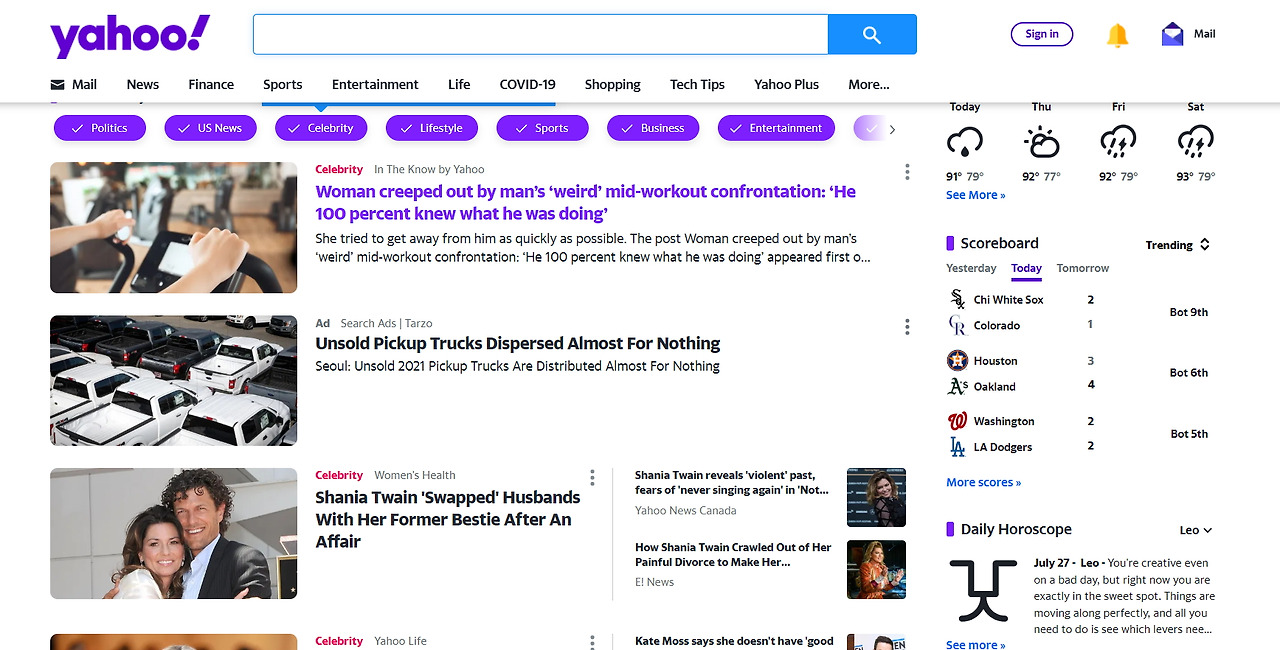Viewport: 1280px width, 650px height.
Task: Click the Chi White Sox team logo
Action: click(957, 299)
